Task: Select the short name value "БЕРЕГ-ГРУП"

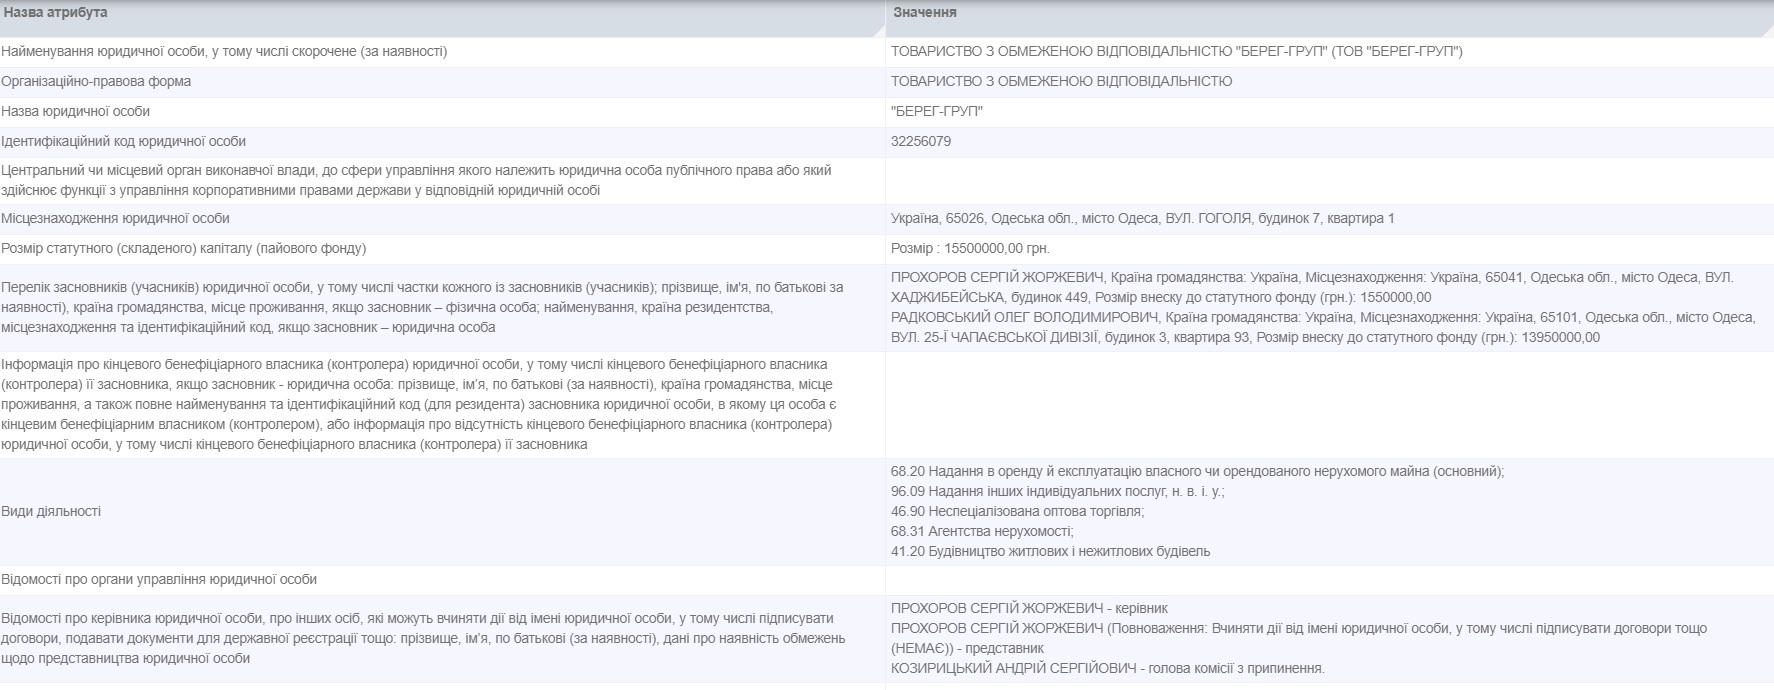Action: click(x=937, y=111)
